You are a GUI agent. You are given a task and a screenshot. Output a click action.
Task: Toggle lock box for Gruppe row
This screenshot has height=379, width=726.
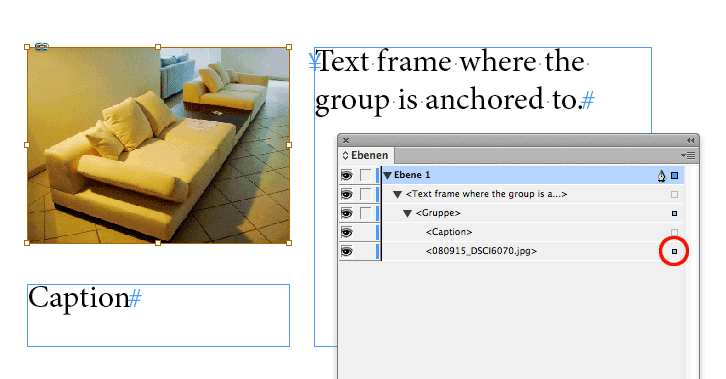coord(365,213)
